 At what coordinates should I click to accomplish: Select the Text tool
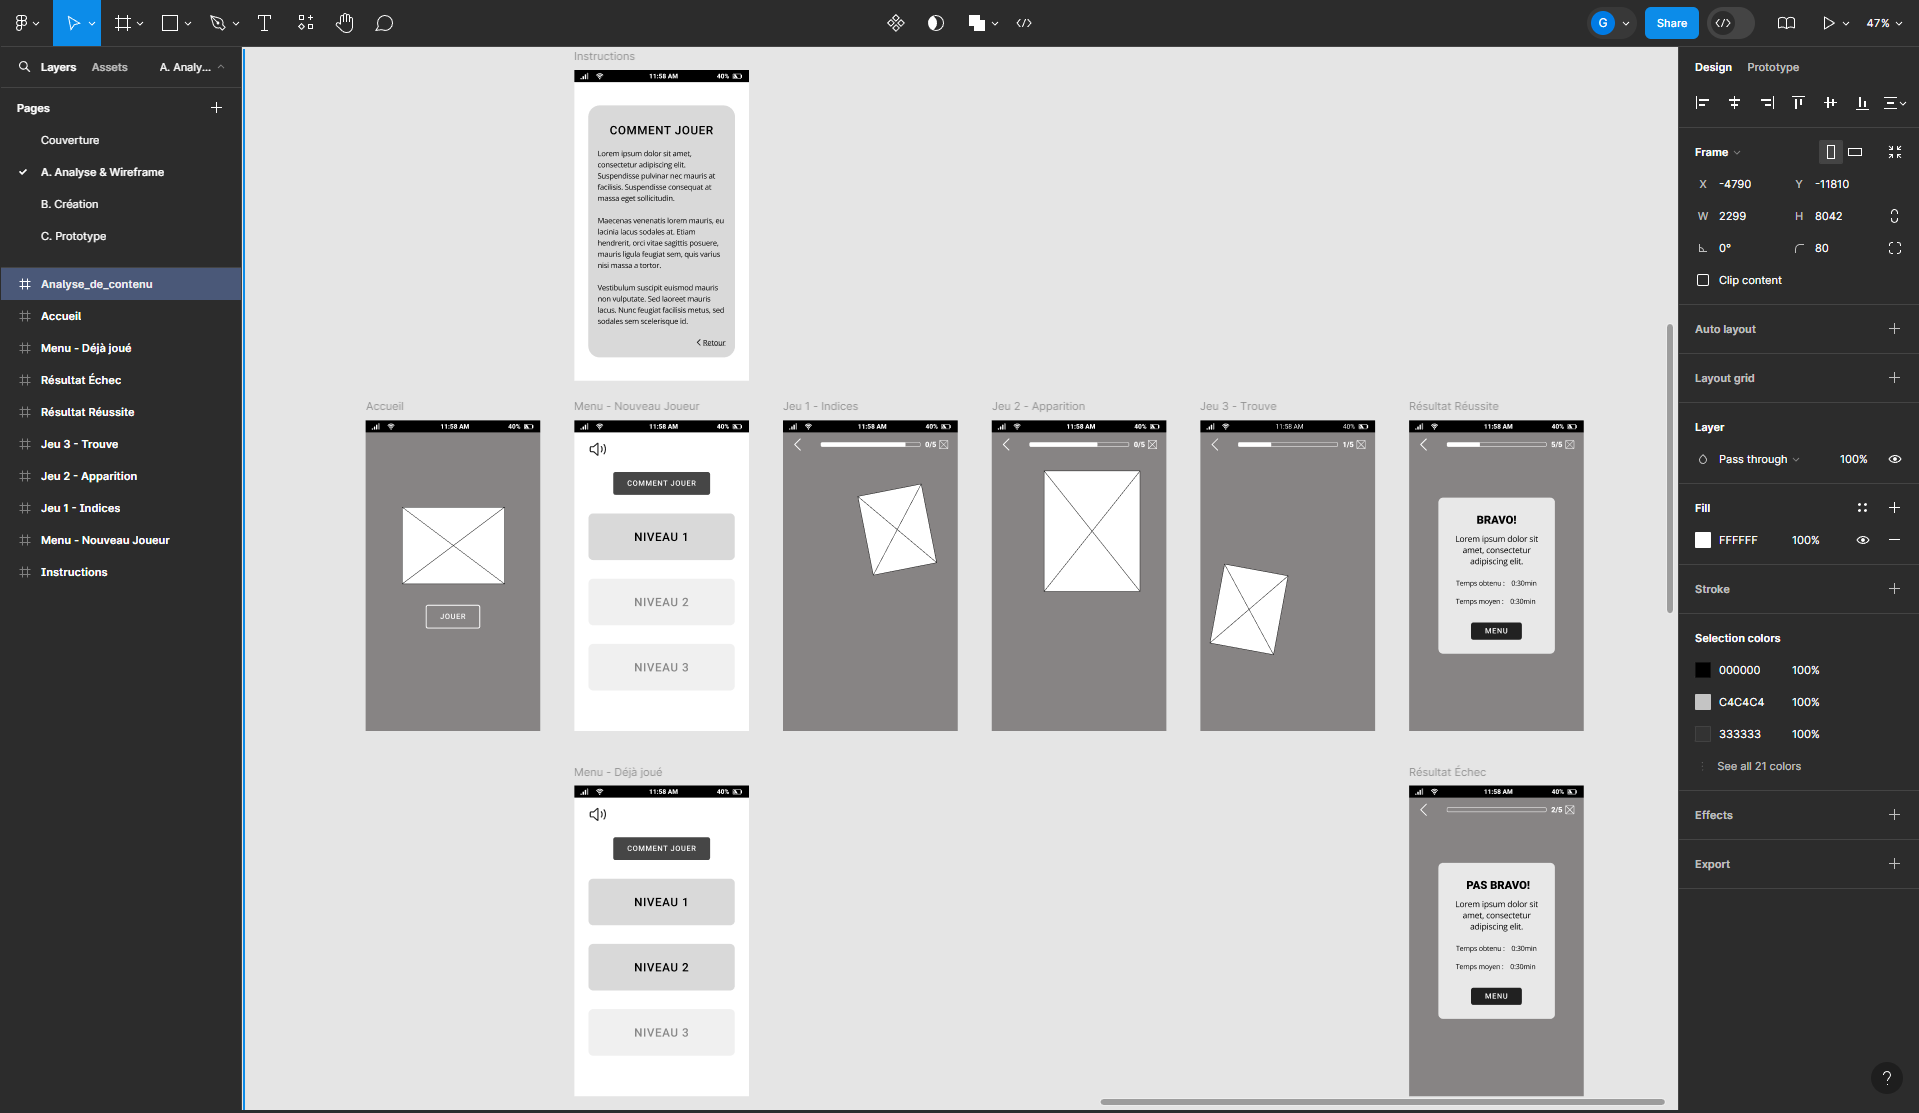coord(264,22)
